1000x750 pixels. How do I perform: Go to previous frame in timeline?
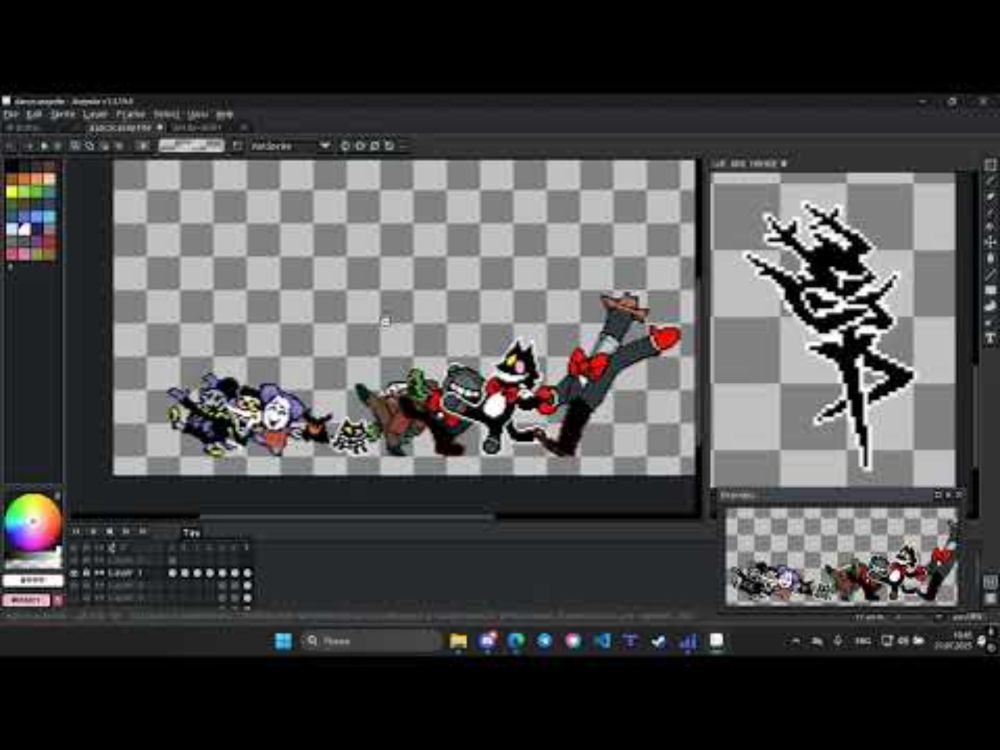tap(93, 531)
